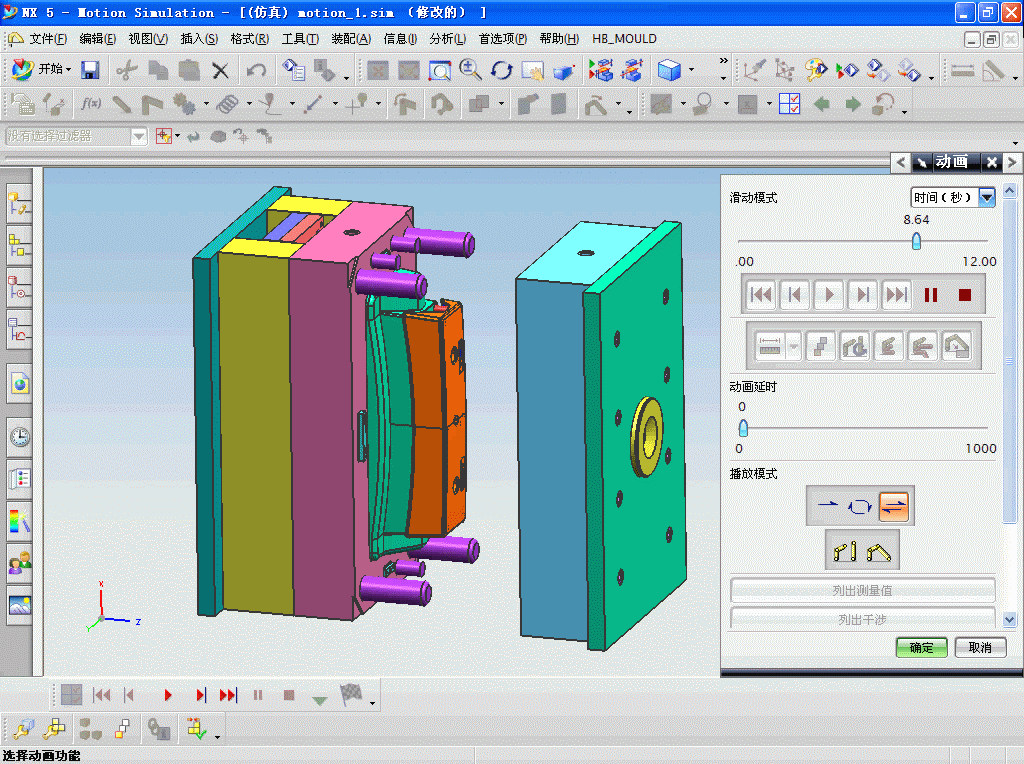Open the 编辑(E) menu
This screenshot has height=764, width=1024.
pos(97,39)
